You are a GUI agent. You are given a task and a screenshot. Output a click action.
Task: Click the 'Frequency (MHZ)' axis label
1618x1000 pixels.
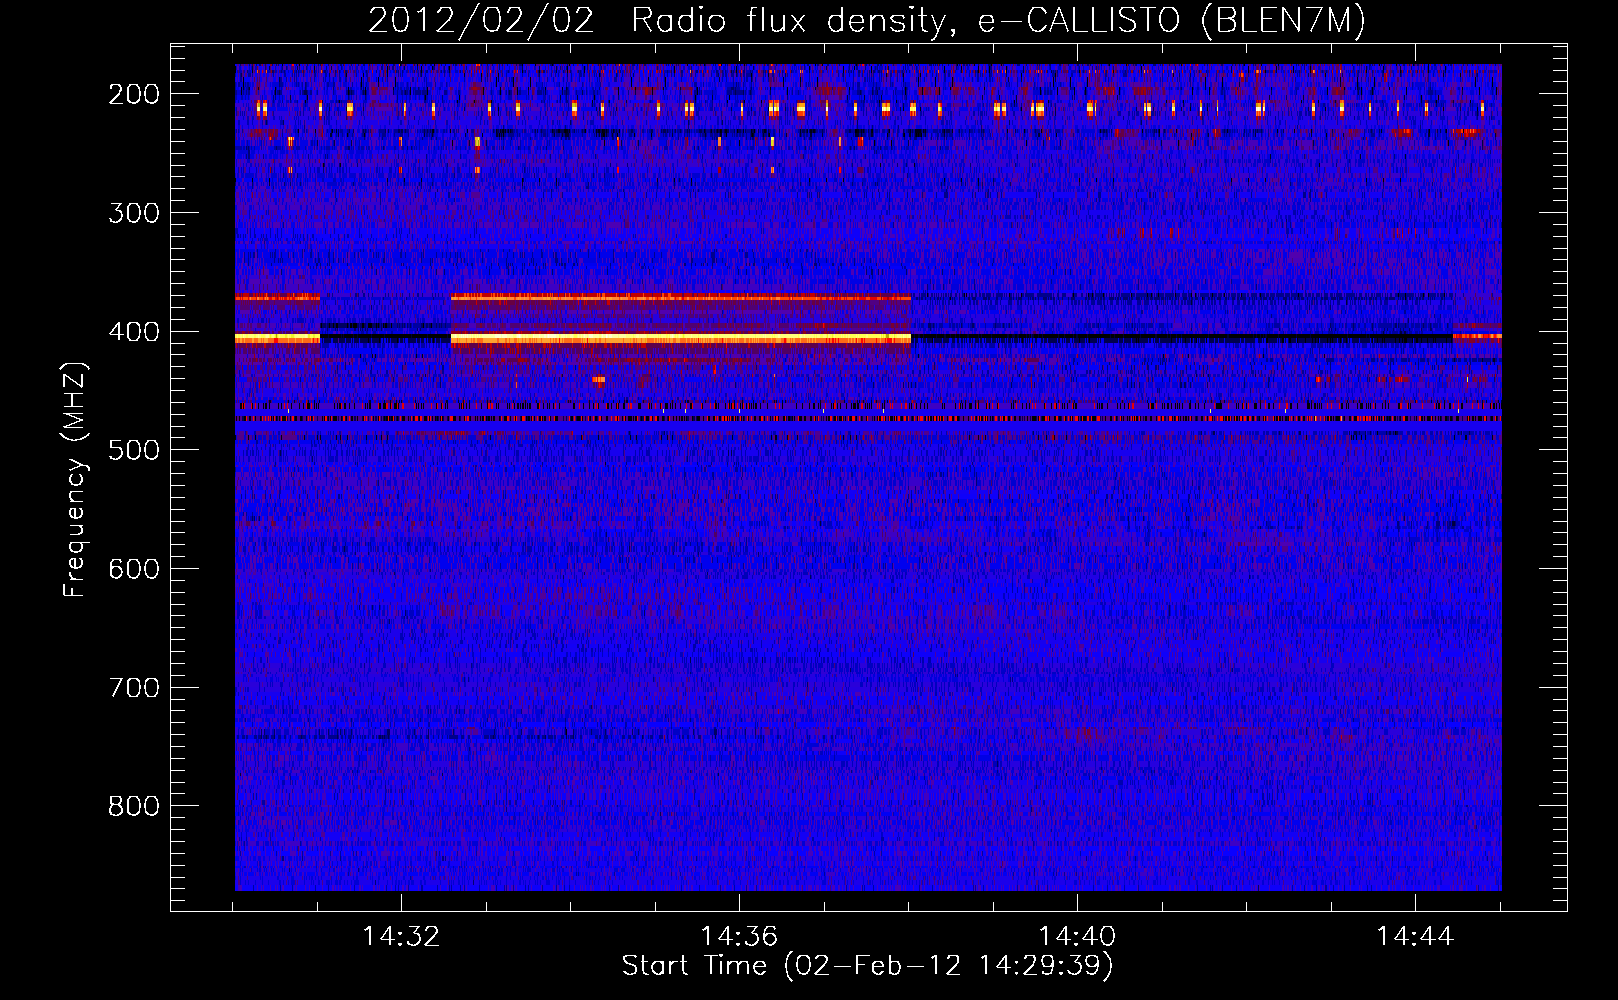(x=75, y=479)
